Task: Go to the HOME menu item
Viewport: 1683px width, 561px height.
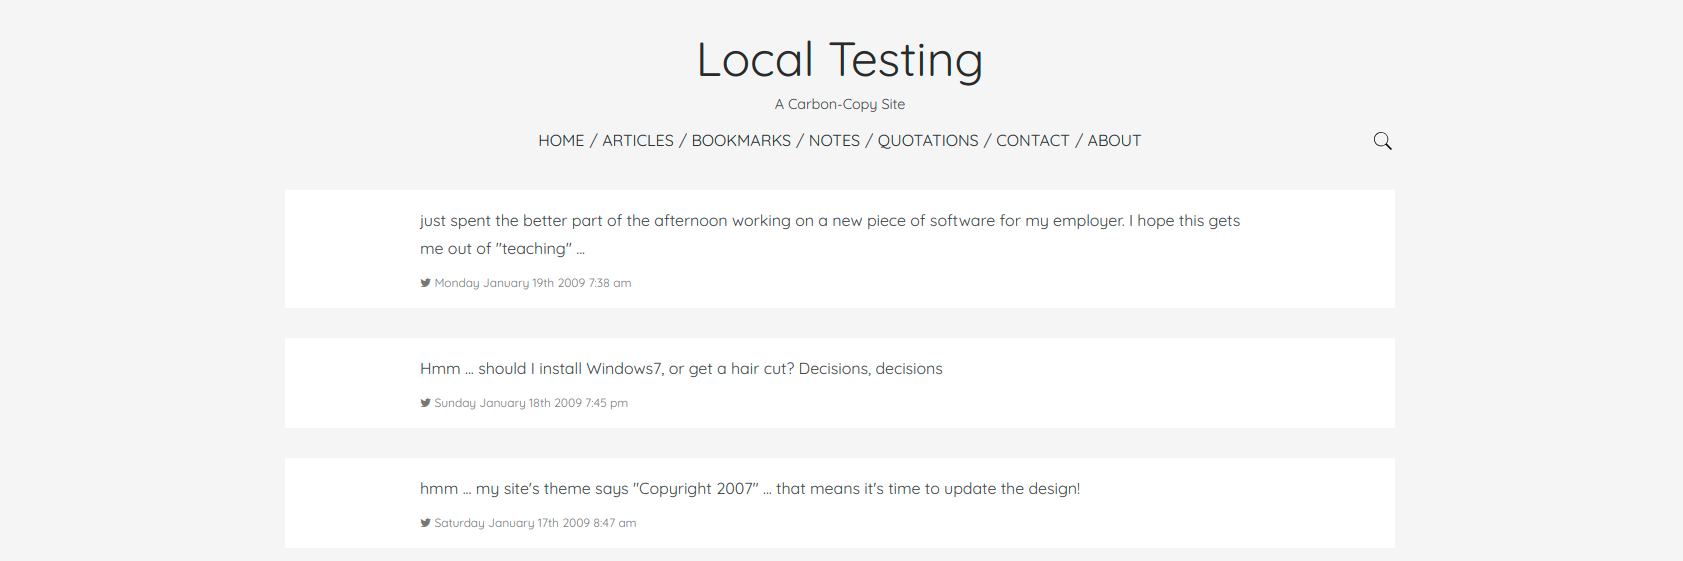Action: pos(561,141)
